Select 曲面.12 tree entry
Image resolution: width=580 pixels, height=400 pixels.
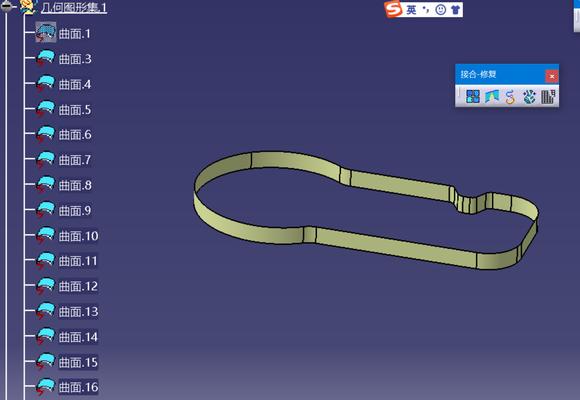(x=78, y=286)
